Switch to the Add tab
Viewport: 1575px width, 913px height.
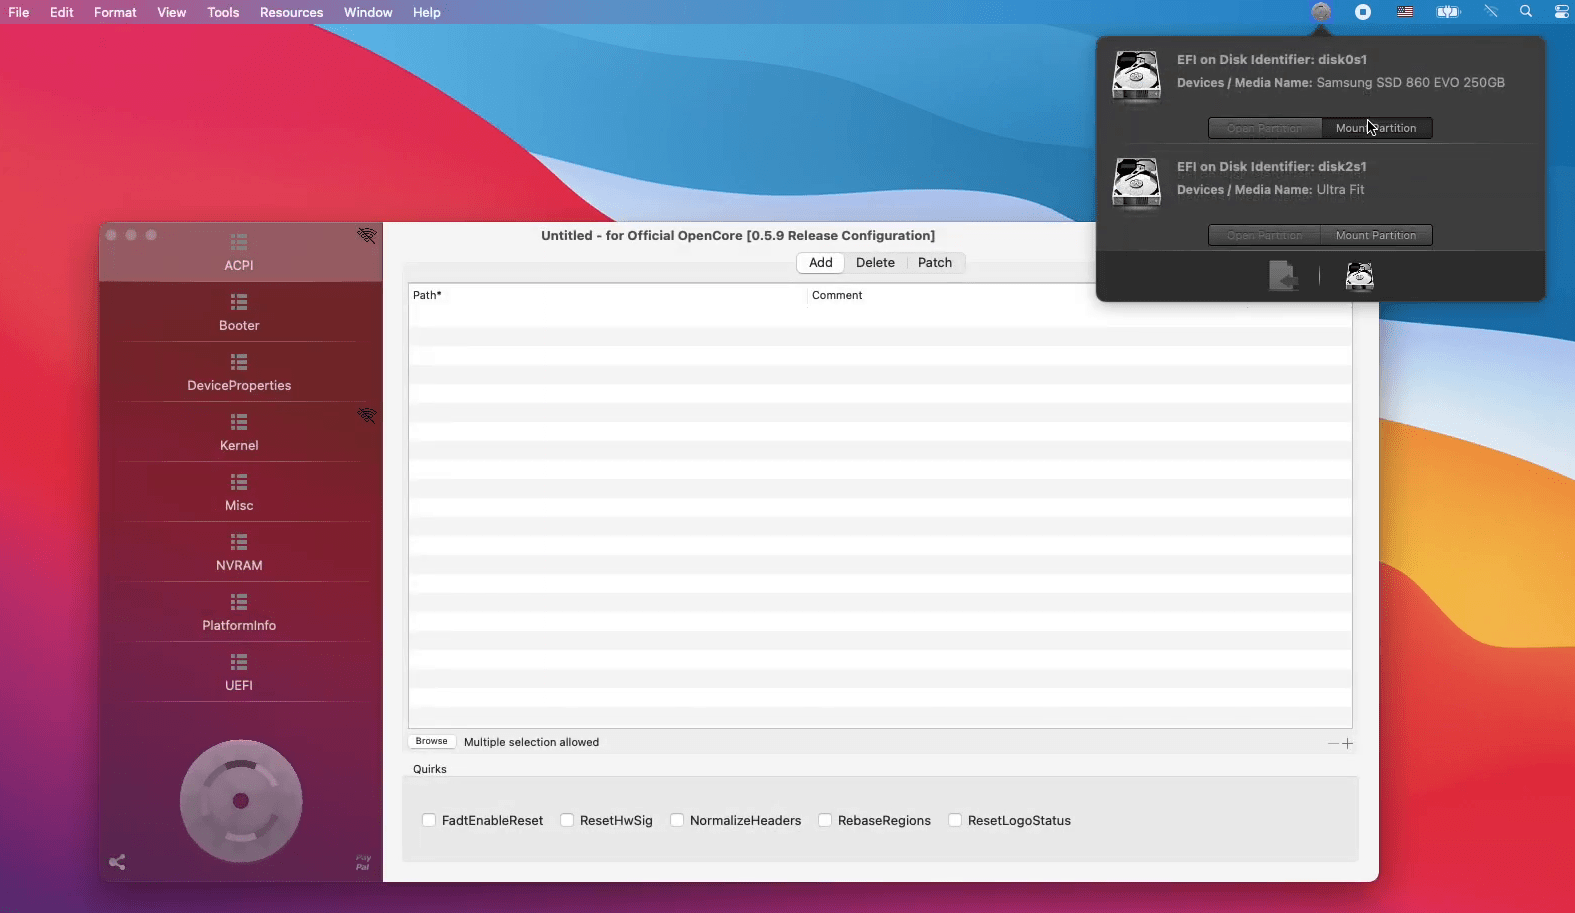coord(821,262)
